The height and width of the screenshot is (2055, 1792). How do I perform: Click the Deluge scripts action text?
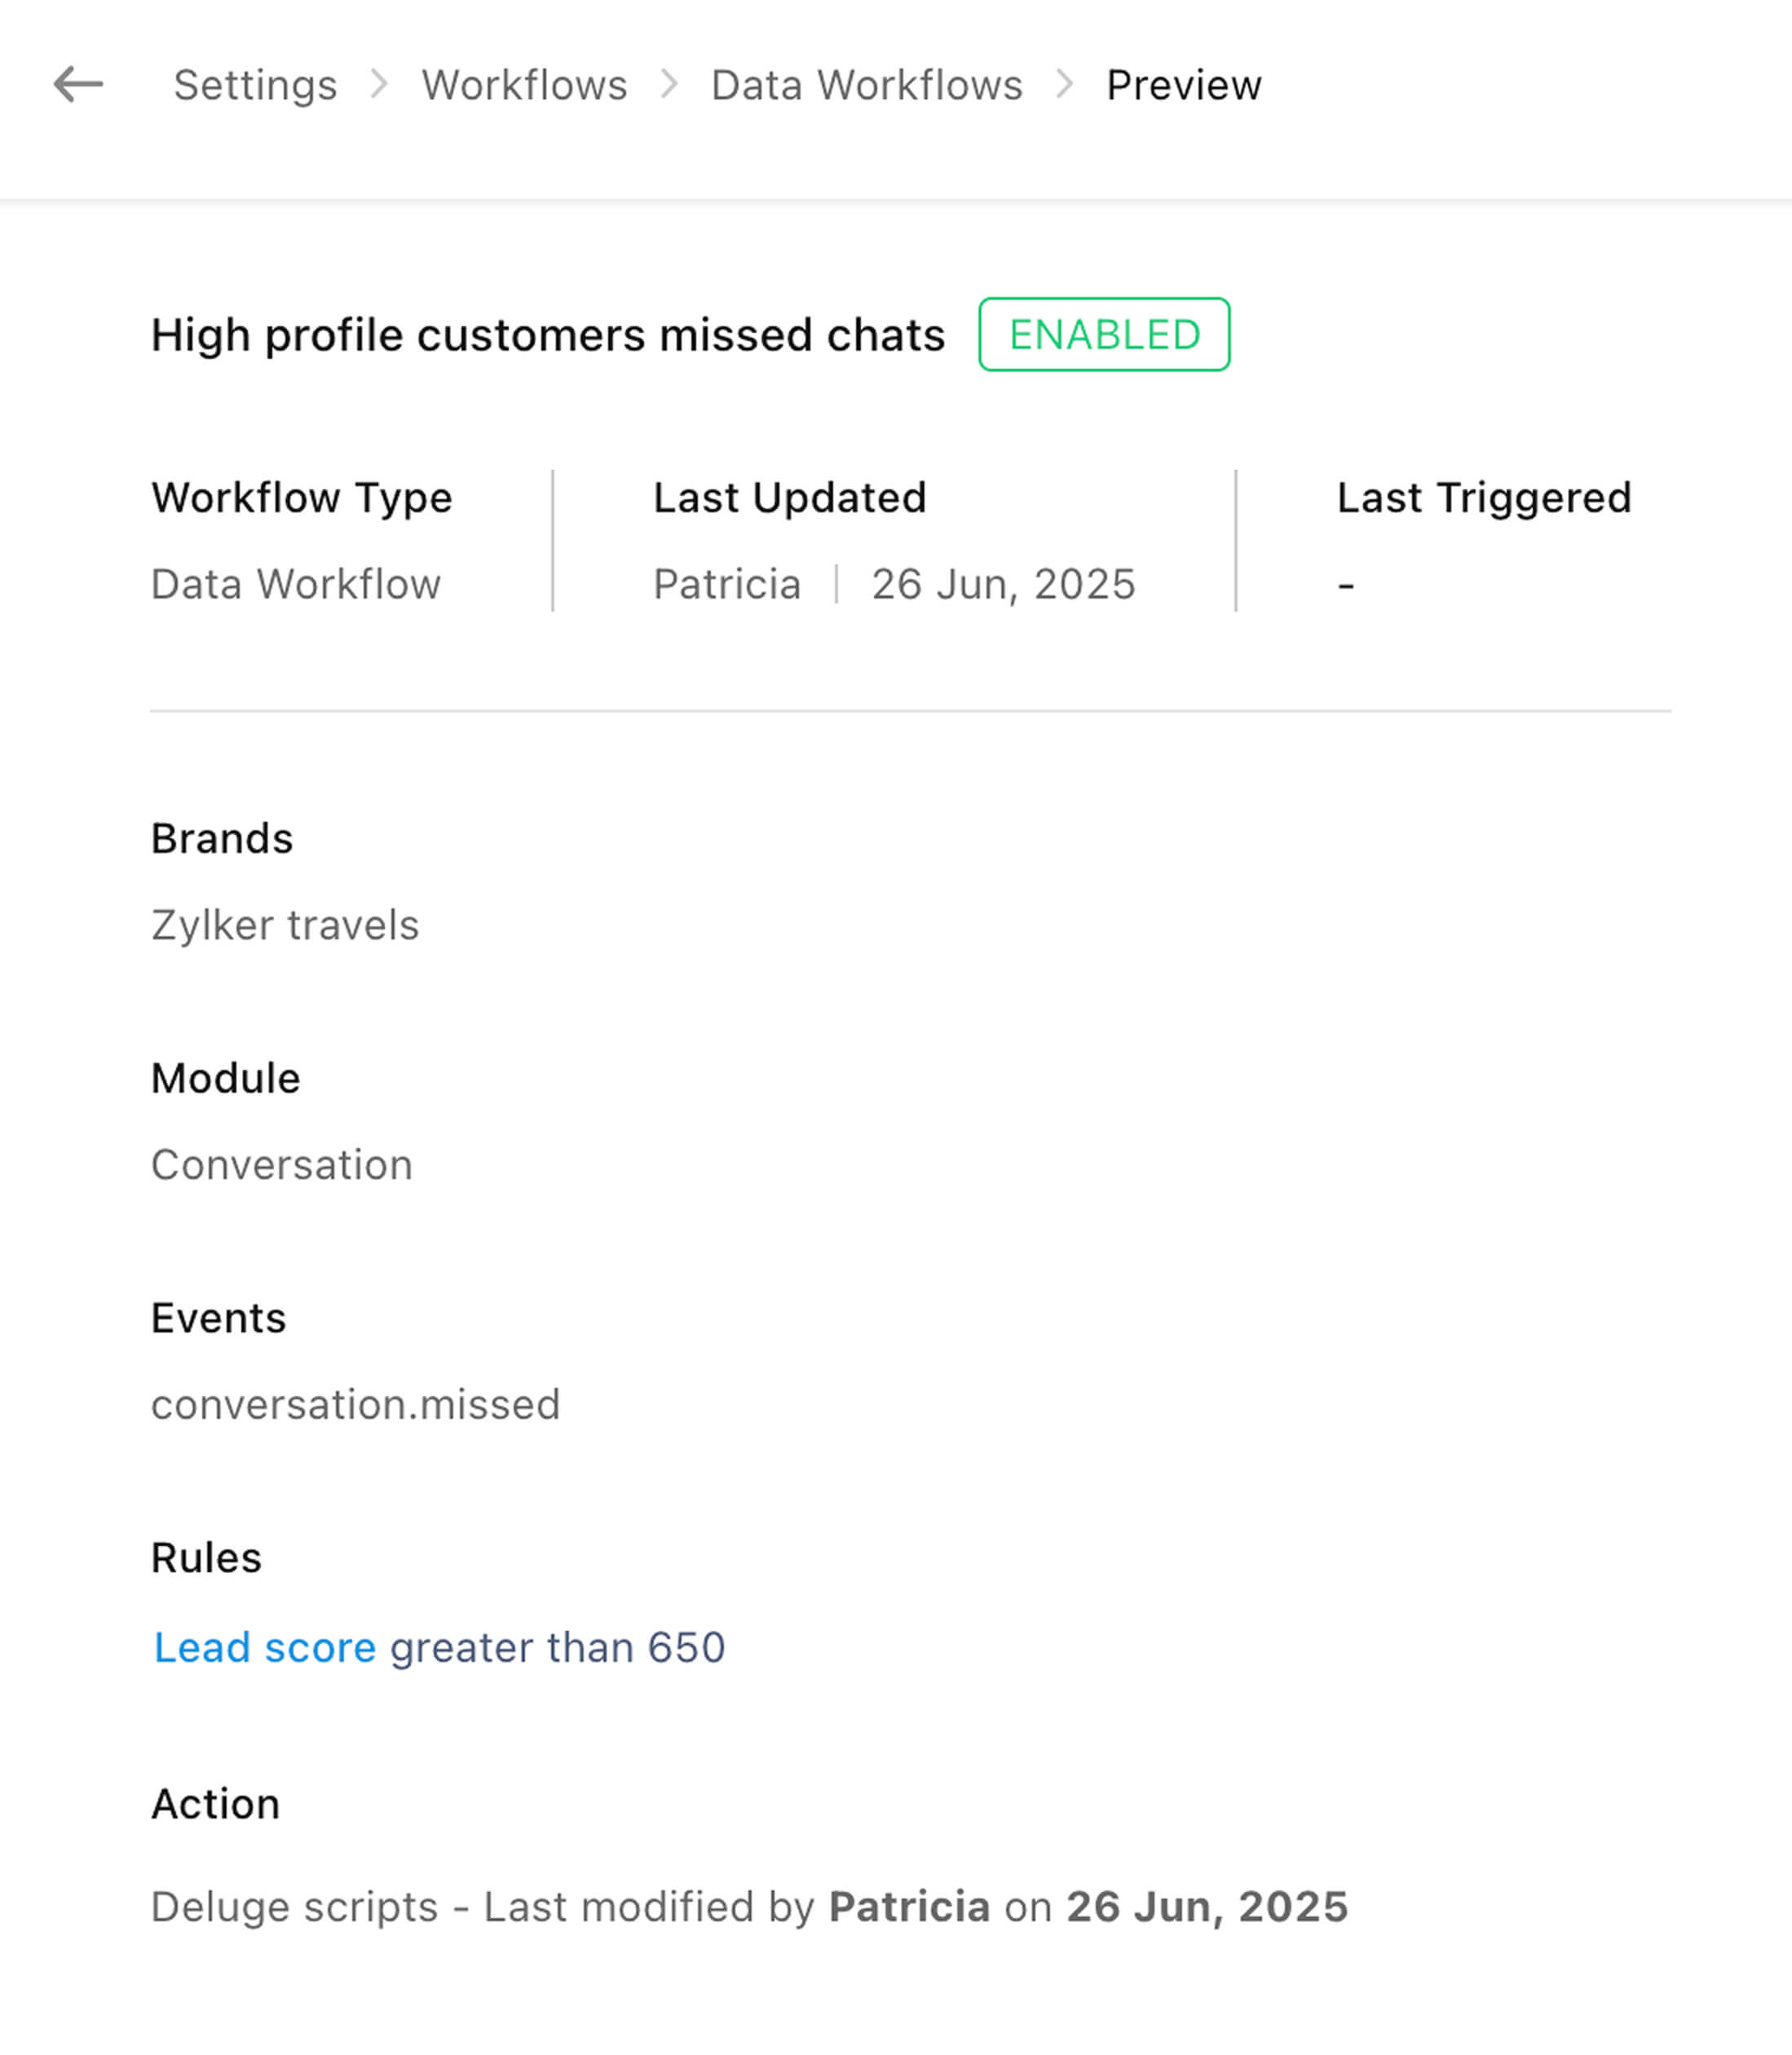pyautogui.click(x=294, y=1907)
